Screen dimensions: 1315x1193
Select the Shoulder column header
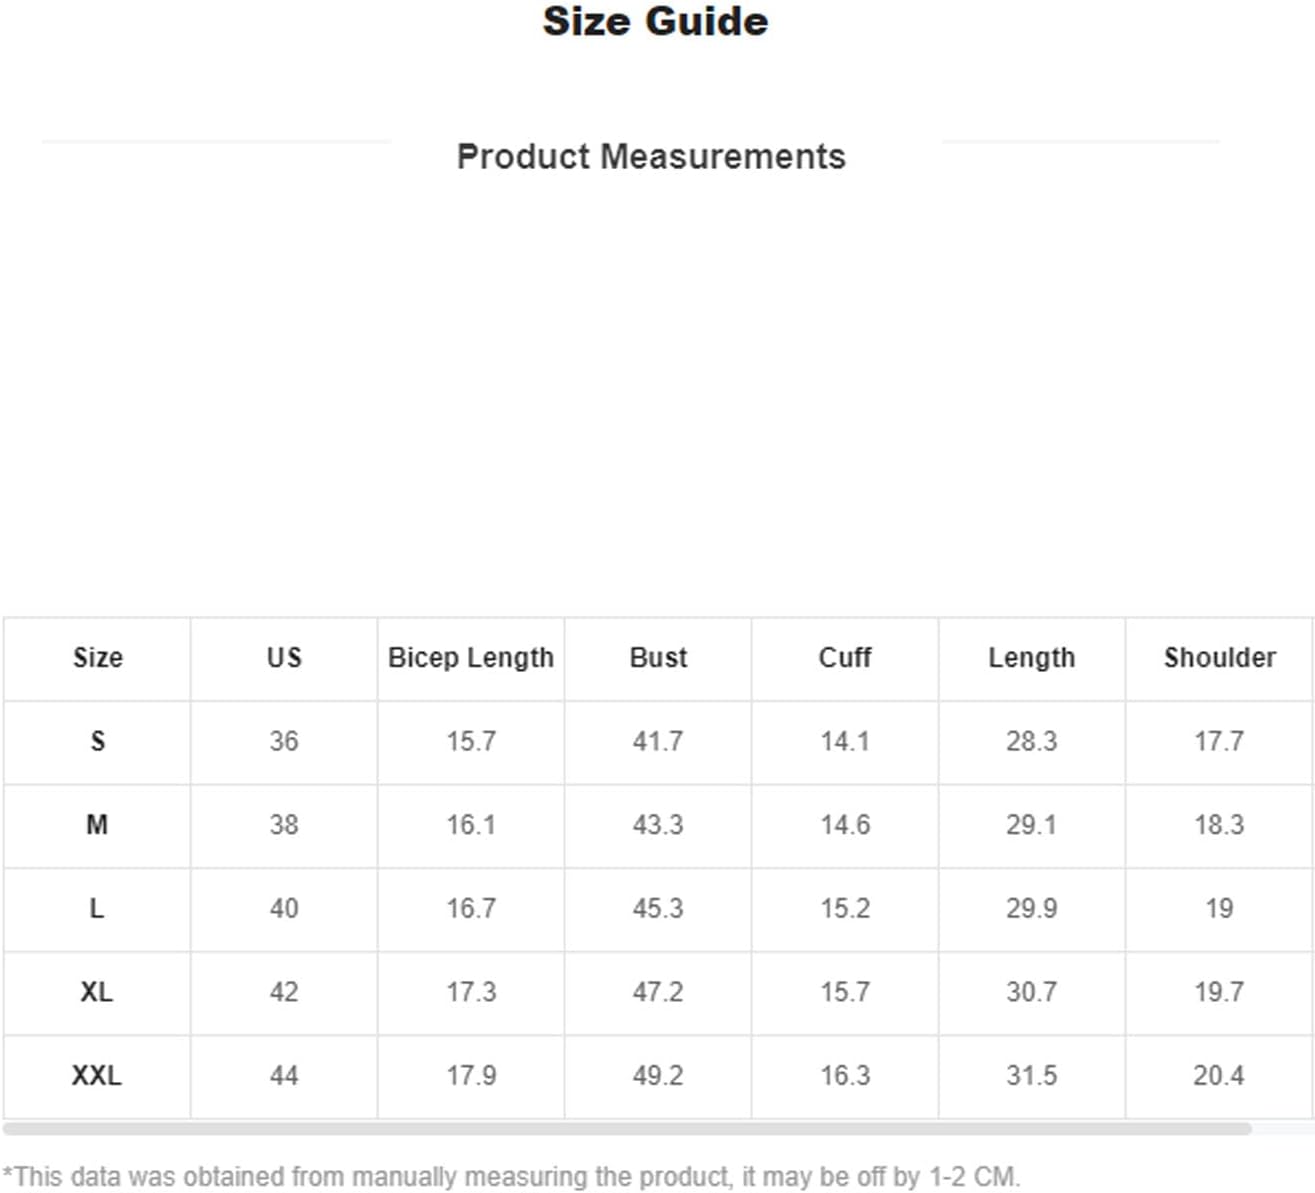pos(1219,658)
